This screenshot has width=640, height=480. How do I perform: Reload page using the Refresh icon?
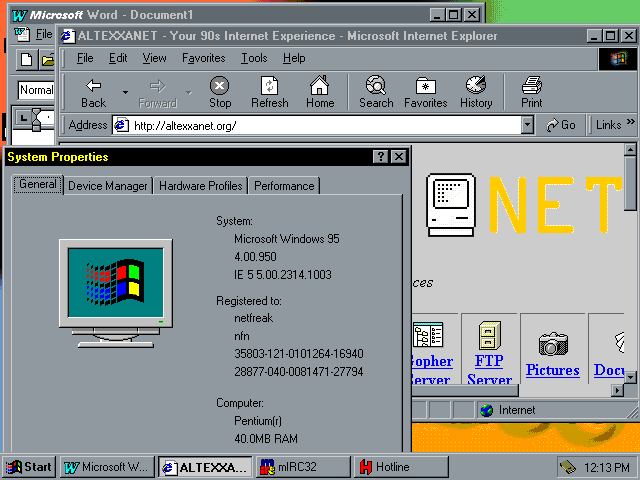coord(269,85)
